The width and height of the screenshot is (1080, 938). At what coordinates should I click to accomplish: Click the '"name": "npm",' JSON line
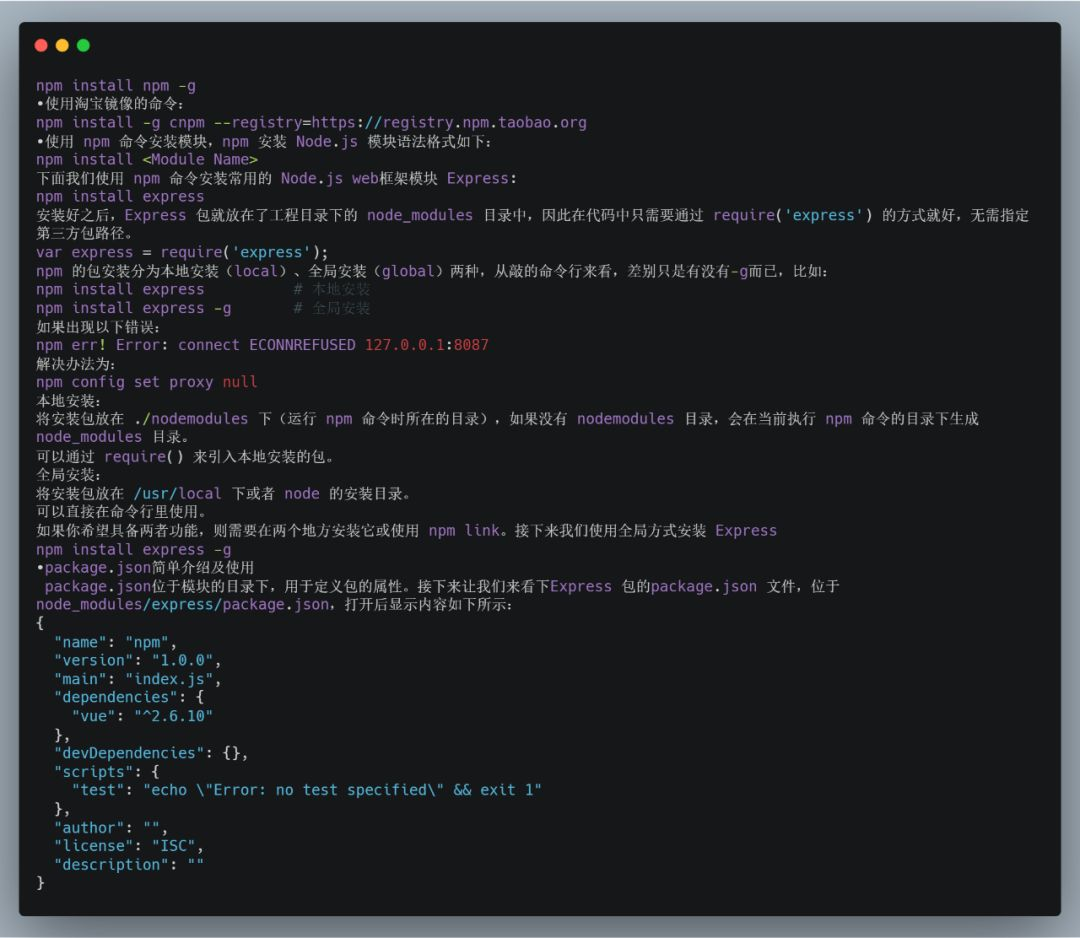pos(115,643)
